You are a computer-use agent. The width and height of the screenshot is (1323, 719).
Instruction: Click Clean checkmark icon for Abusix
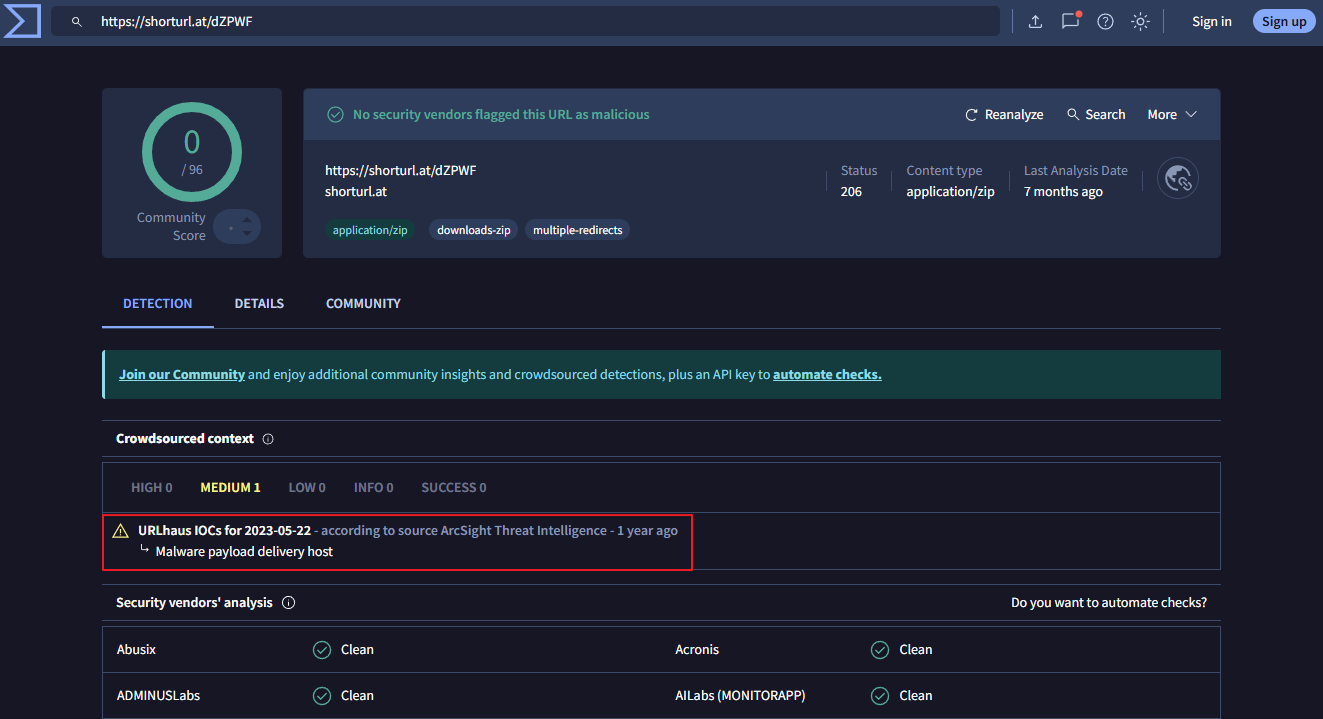click(322, 650)
